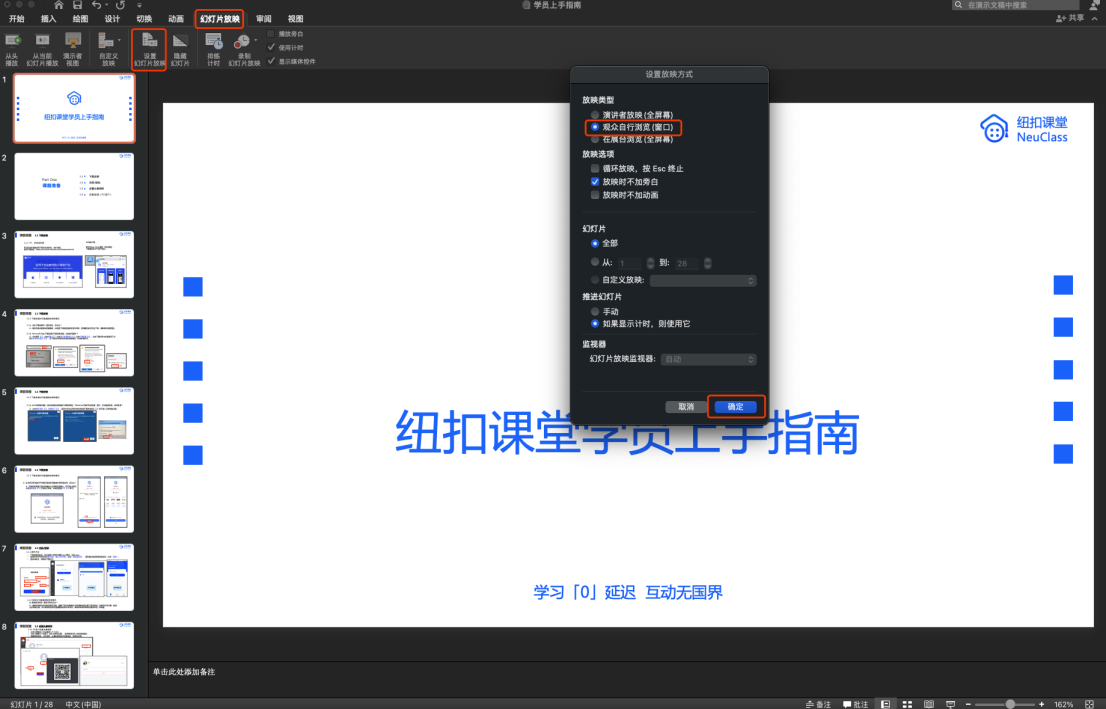Select All slides (全部) radio button
The image size is (1106, 709).
tap(595, 243)
